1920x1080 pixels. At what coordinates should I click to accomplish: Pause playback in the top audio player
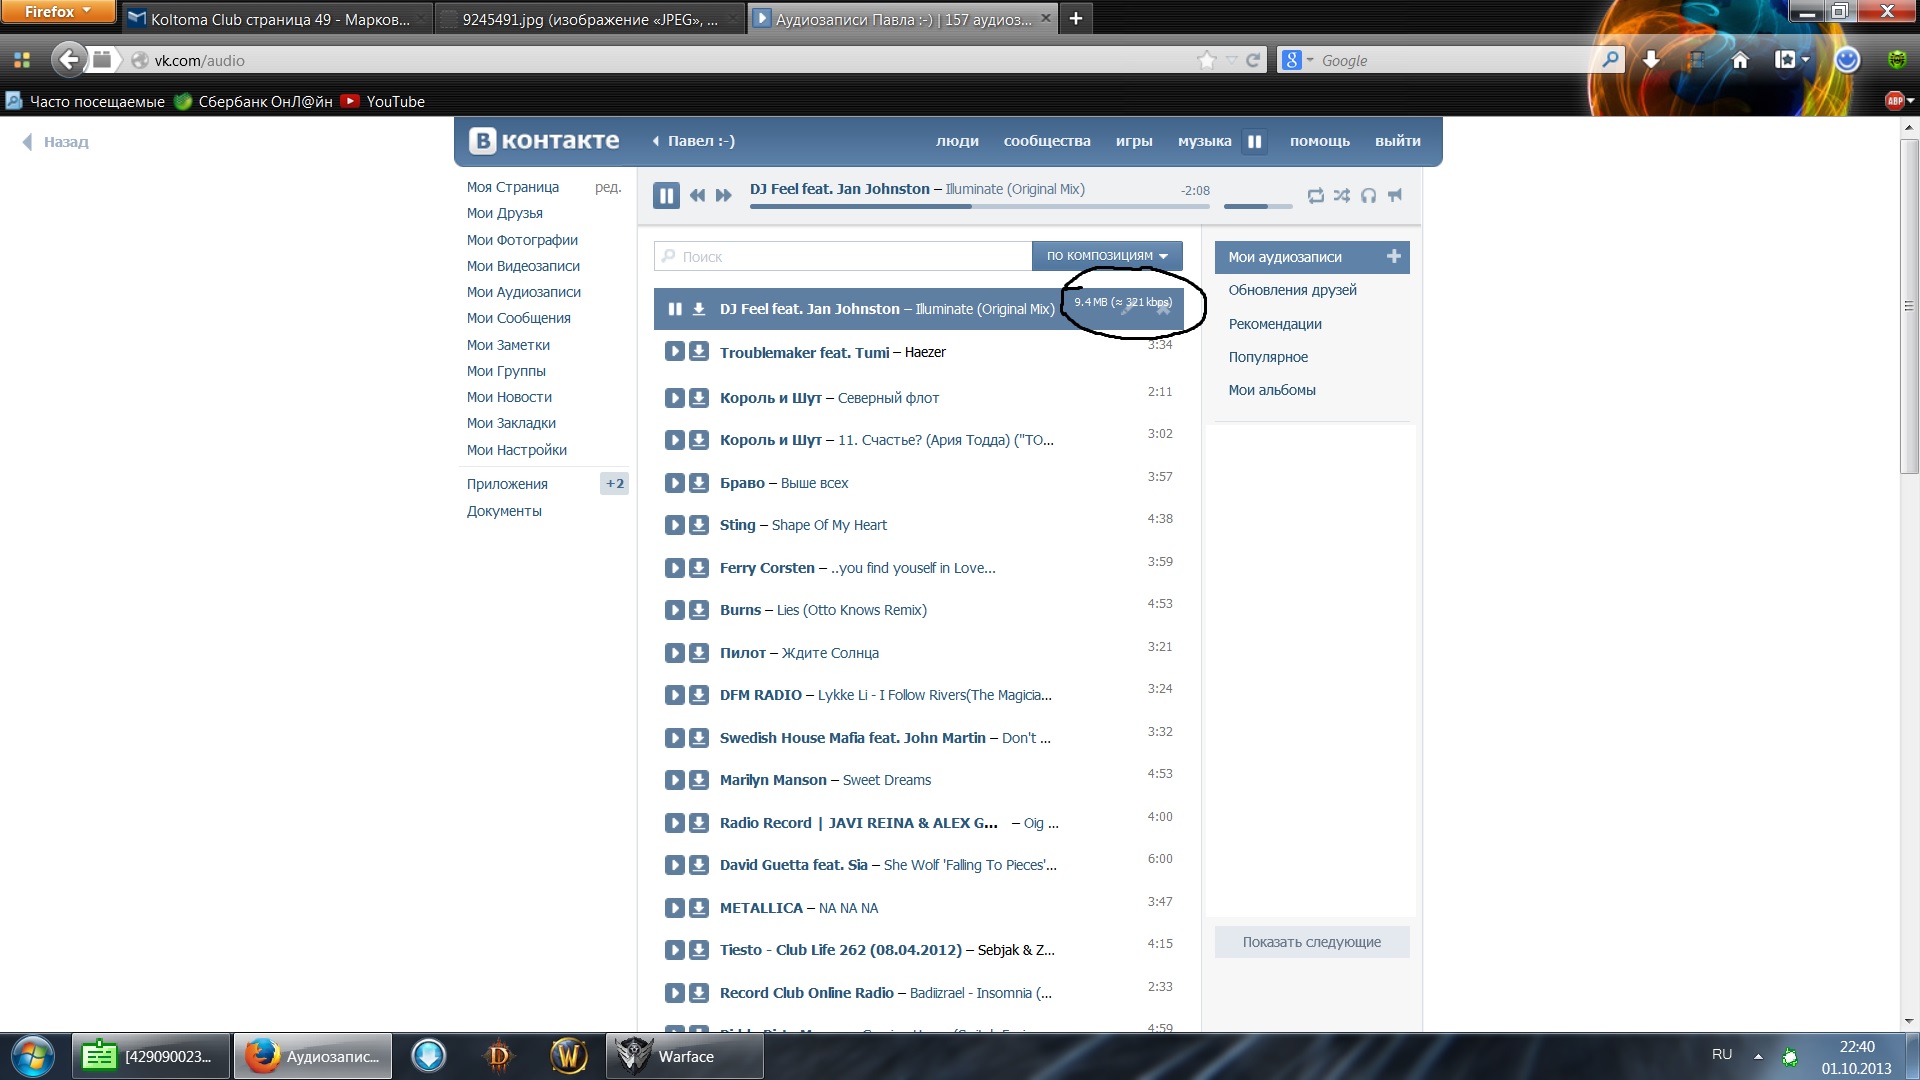666,195
